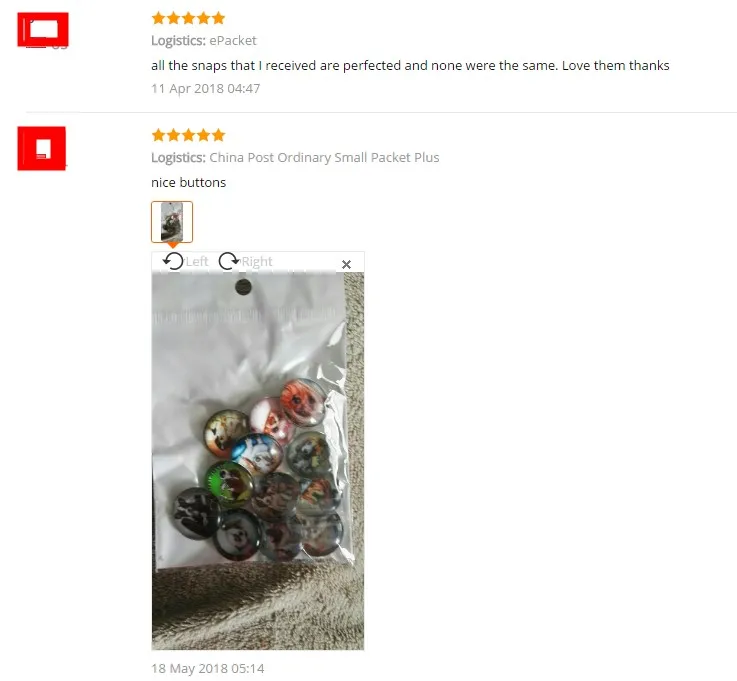The image size is (737, 681).
Task: Click the 18 May 2018 review date
Action: point(208,668)
